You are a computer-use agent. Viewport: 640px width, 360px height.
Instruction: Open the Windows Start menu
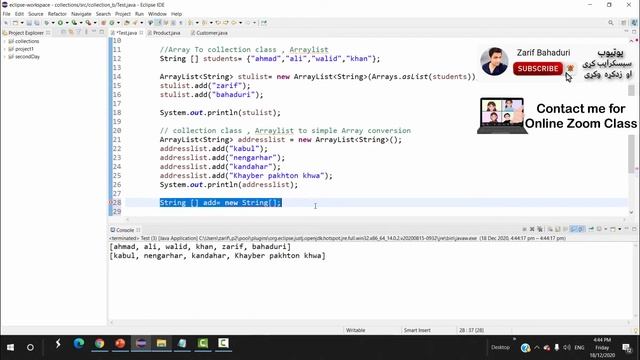point(11,347)
